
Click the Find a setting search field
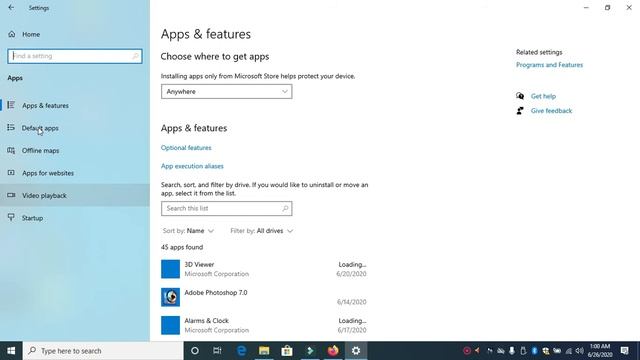click(x=75, y=56)
